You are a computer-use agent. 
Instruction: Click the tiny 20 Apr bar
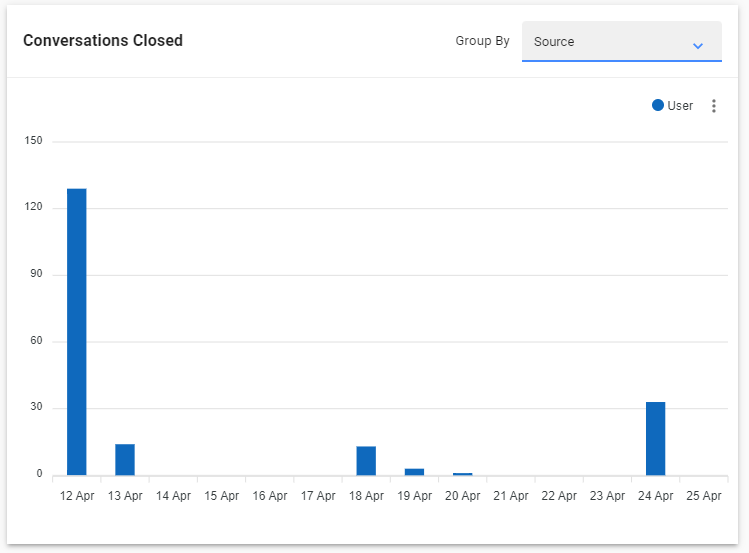[x=462, y=473]
